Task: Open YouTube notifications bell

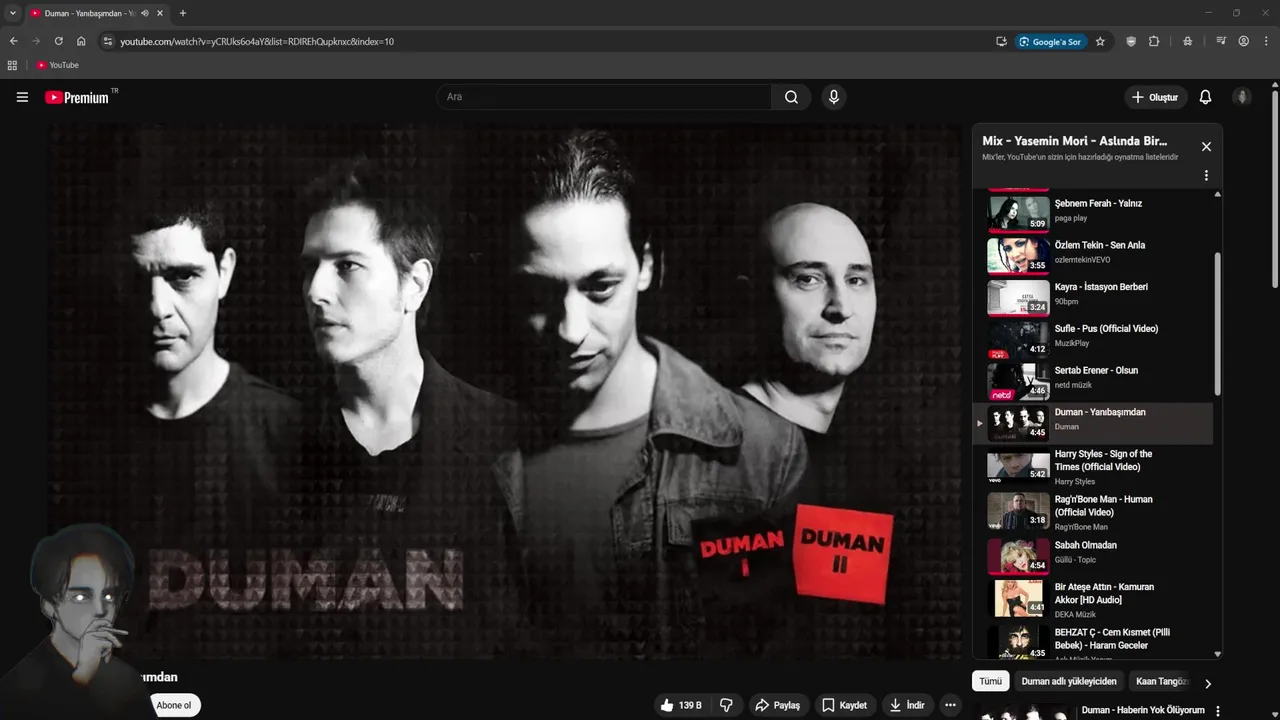Action: 1205,97
